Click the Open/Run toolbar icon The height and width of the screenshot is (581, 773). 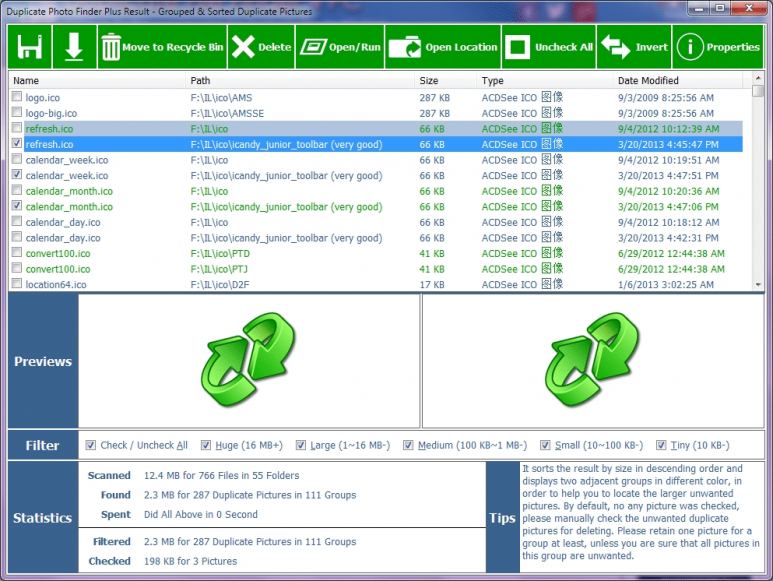point(313,47)
